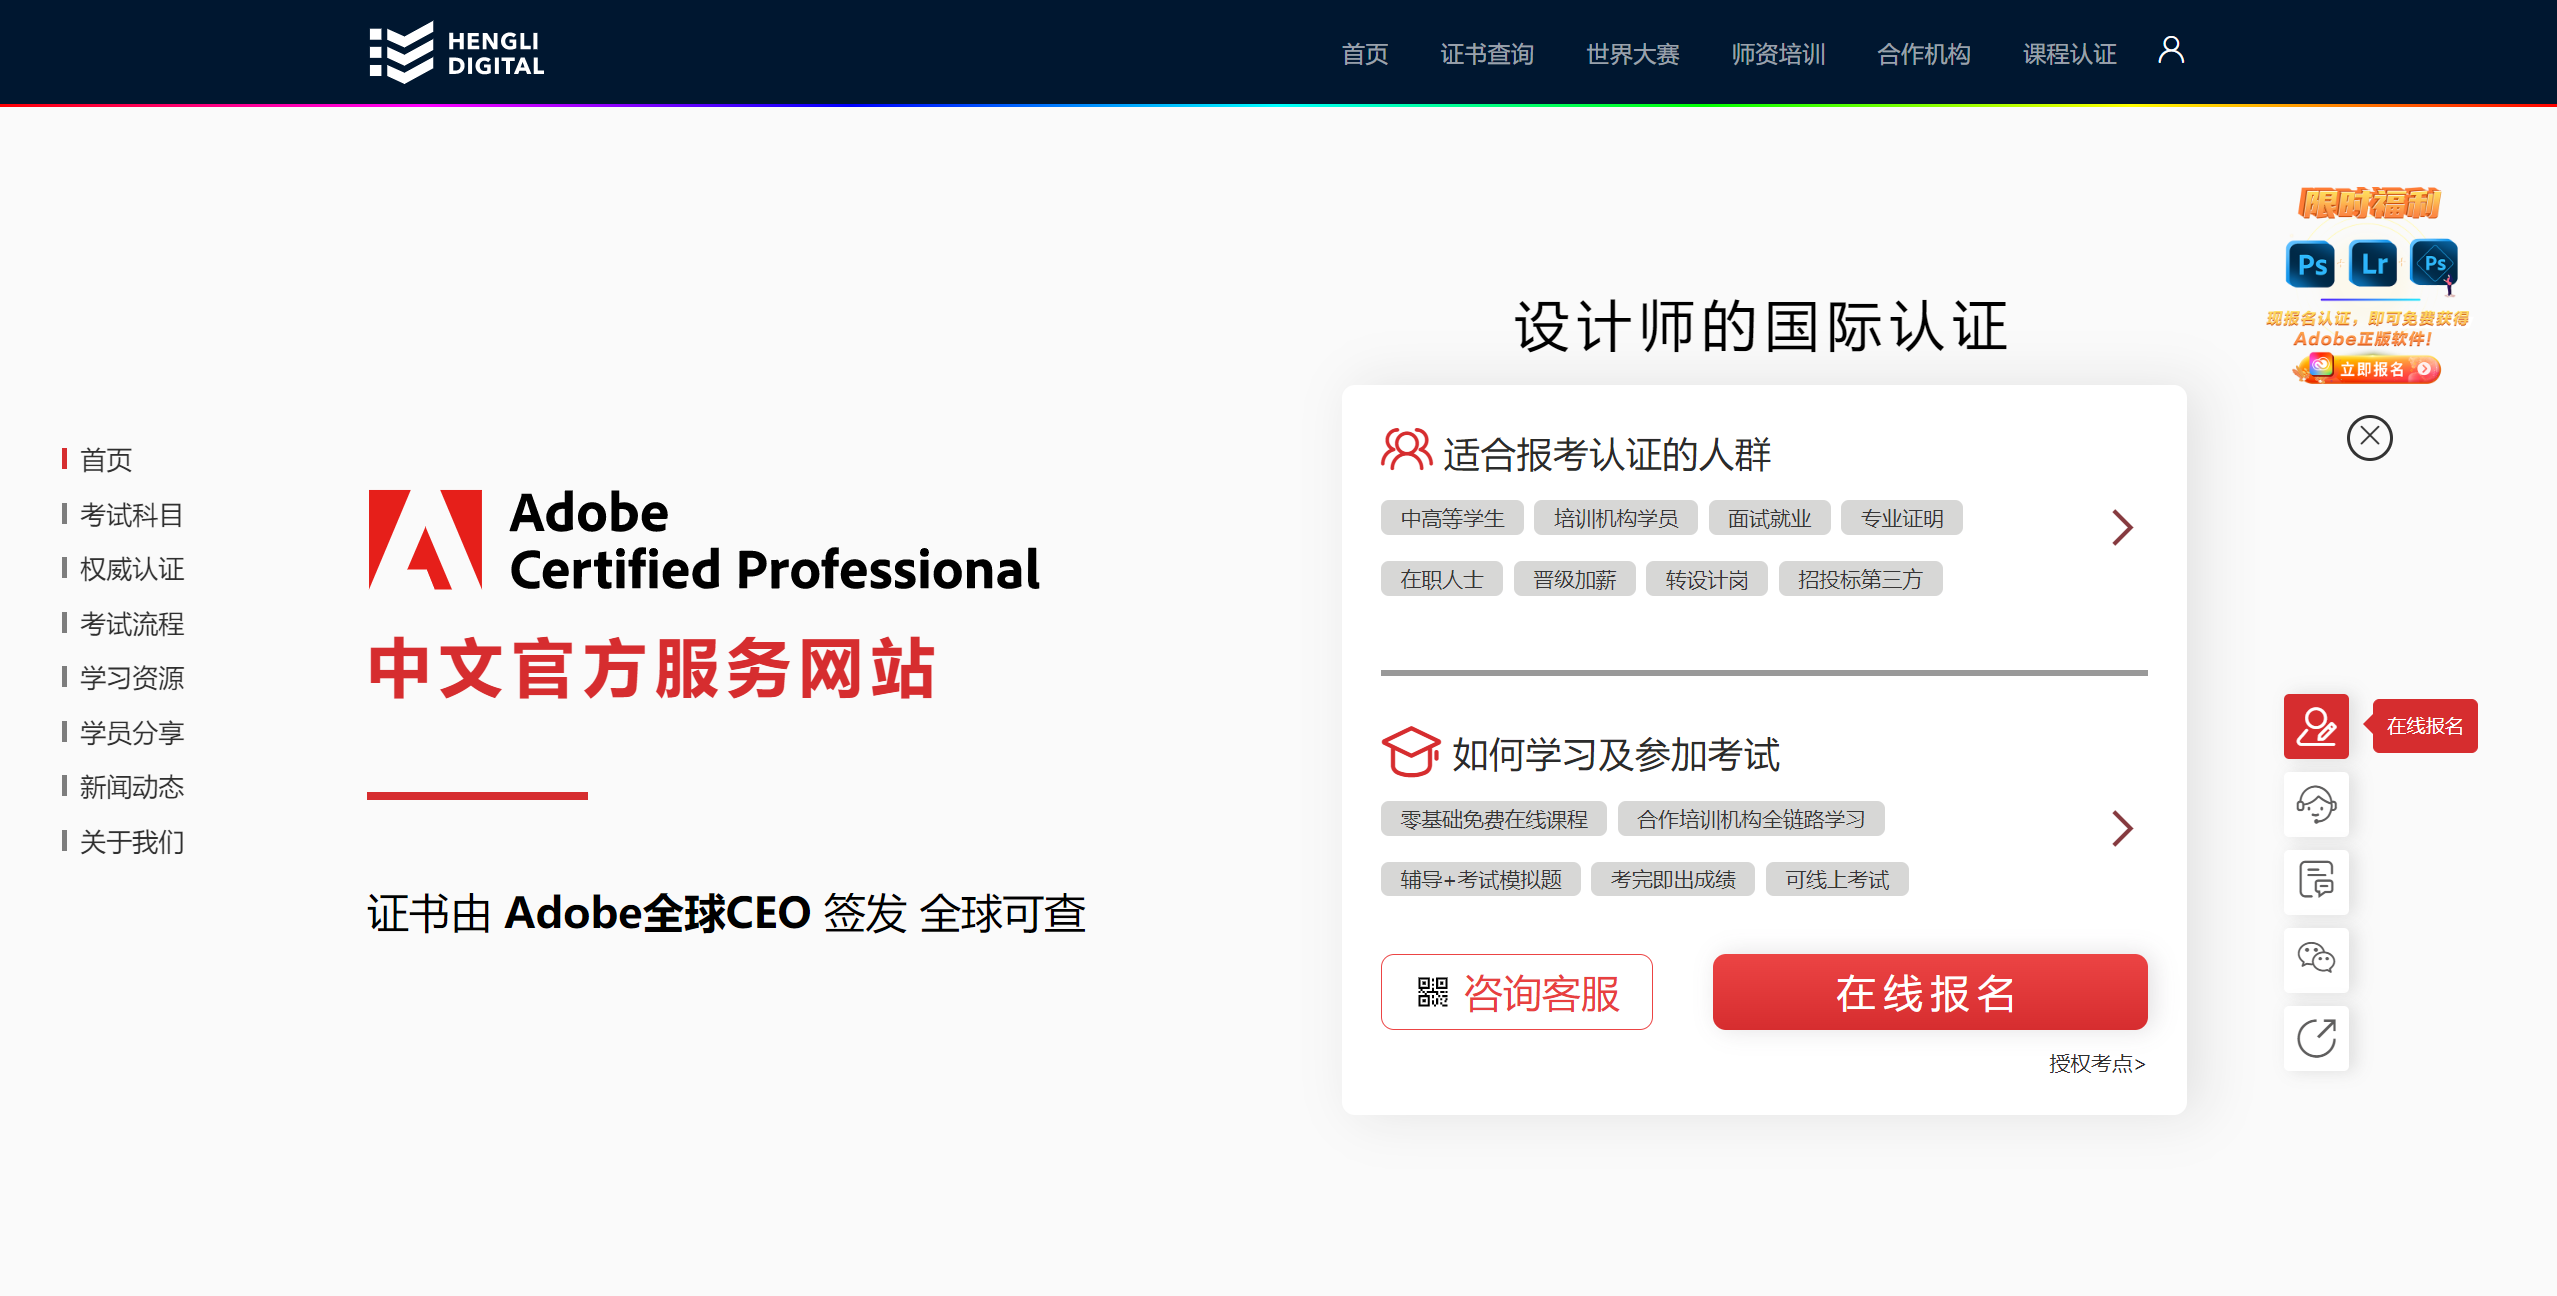The height and width of the screenshot is (1296, 2557).
Task: Click the red online registration pencil icon
Action: click(x=2316, y=726)
